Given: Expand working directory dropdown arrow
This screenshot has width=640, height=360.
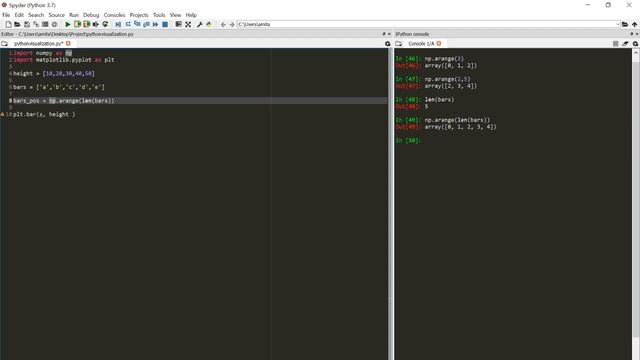Looking at the screenshot, I should click(x=618, y=24).
